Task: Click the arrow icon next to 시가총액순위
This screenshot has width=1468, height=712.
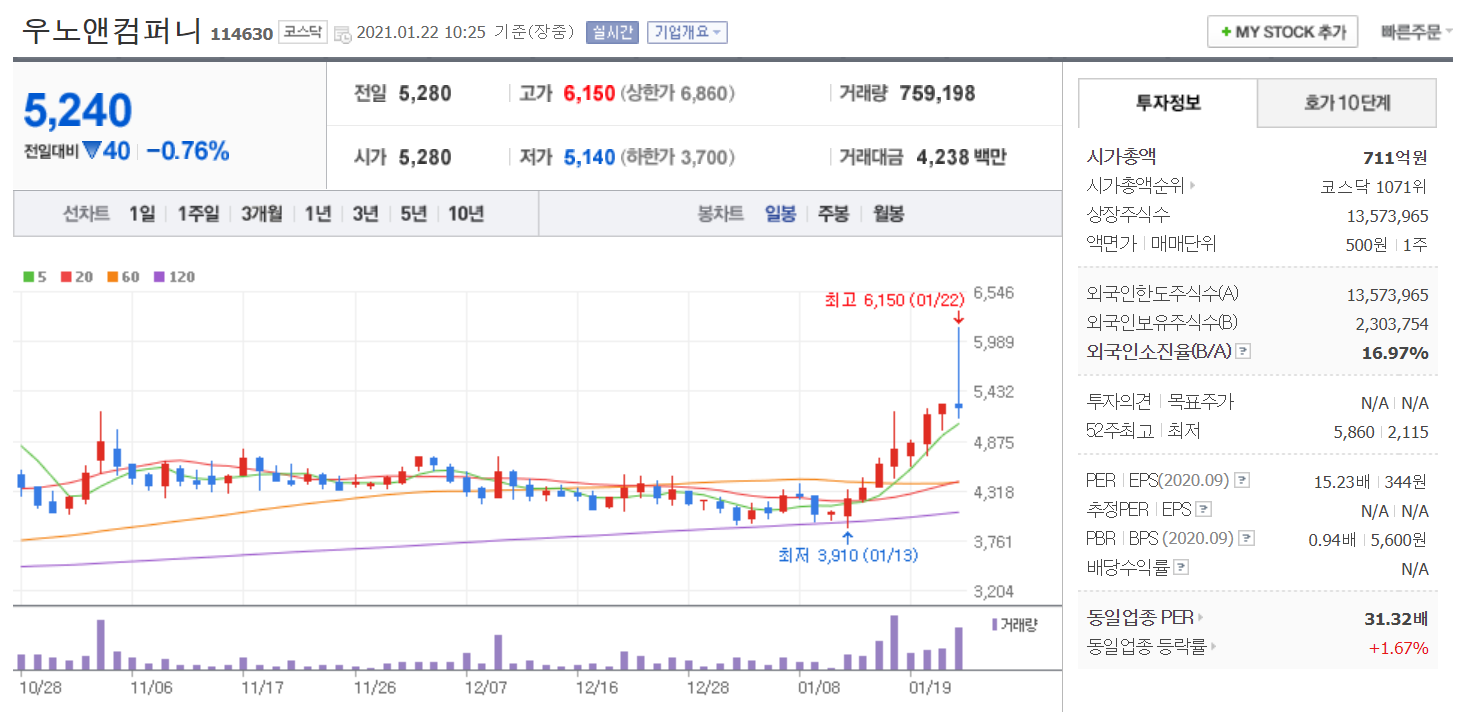Action: pos(1192,186)
